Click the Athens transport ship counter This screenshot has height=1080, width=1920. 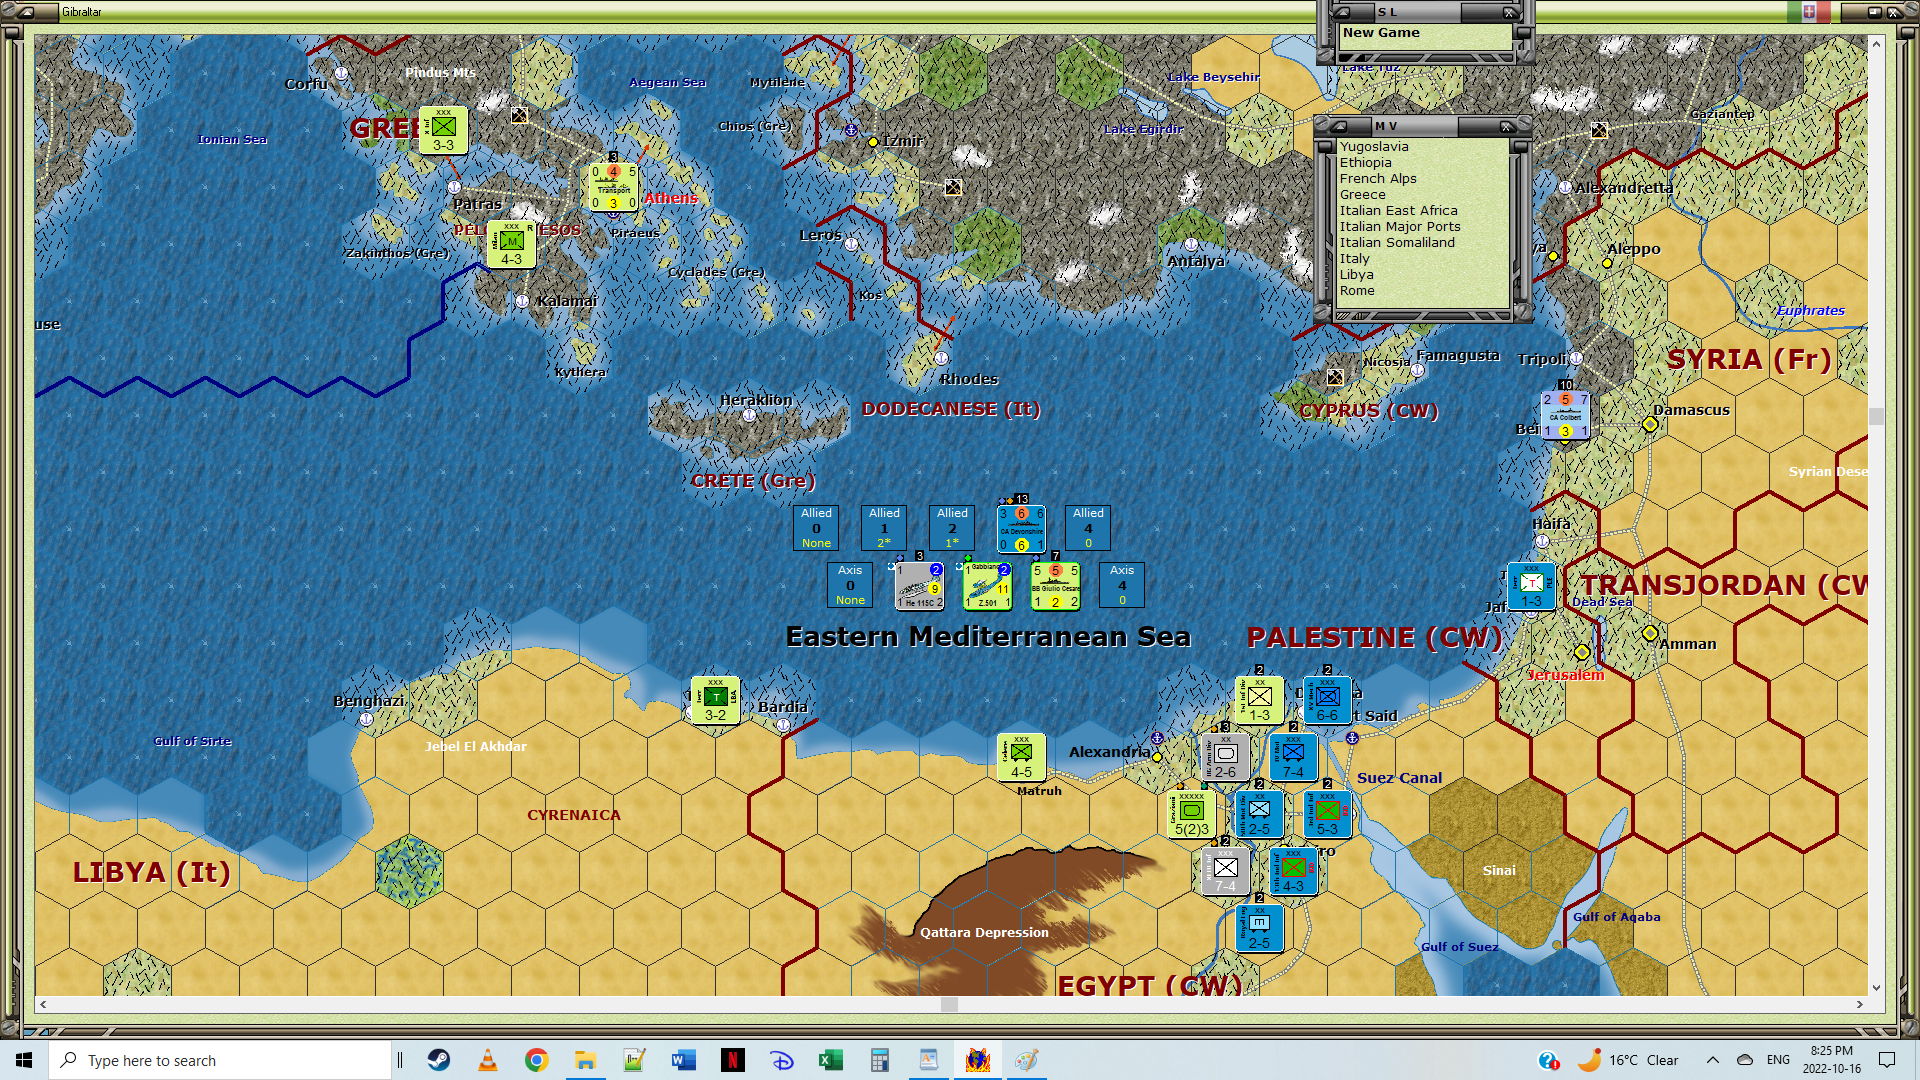pyautogui.click(x=613, y=187)
